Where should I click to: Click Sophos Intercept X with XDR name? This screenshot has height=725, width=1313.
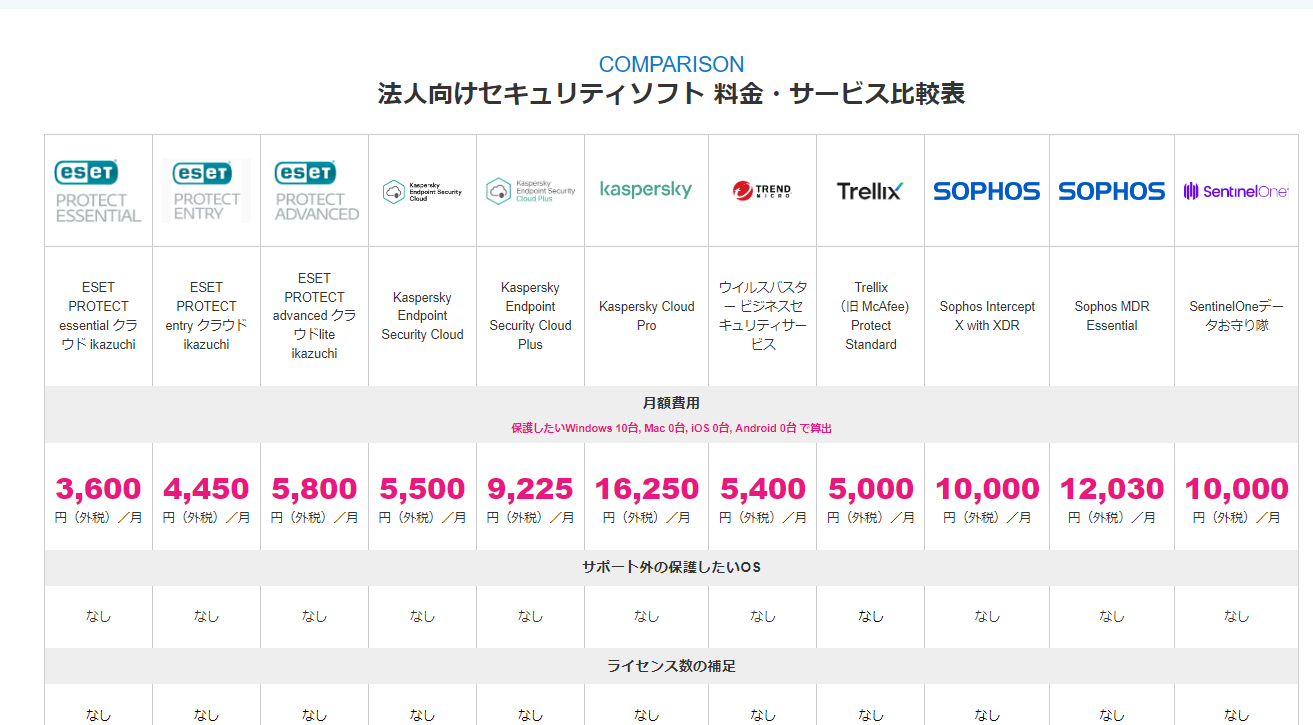tap(987, 316)
